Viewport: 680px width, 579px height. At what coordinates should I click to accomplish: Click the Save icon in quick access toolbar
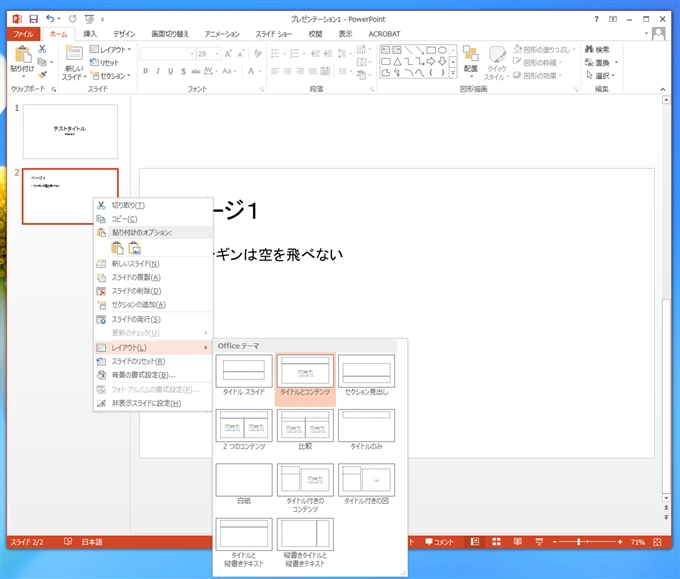pos(33,19)
